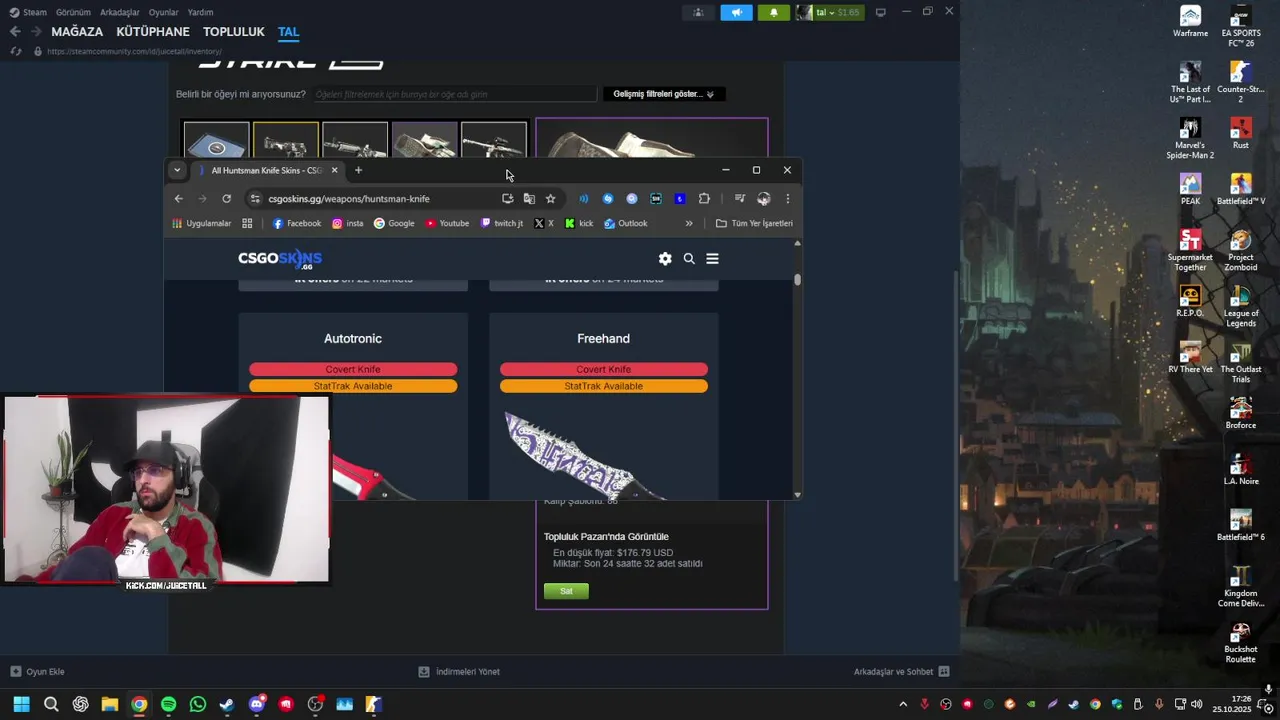The height and width of the screenshot is (720, 1280).
Task: Open Steam Arkadaşlar menu
Action: click(120, 12)
